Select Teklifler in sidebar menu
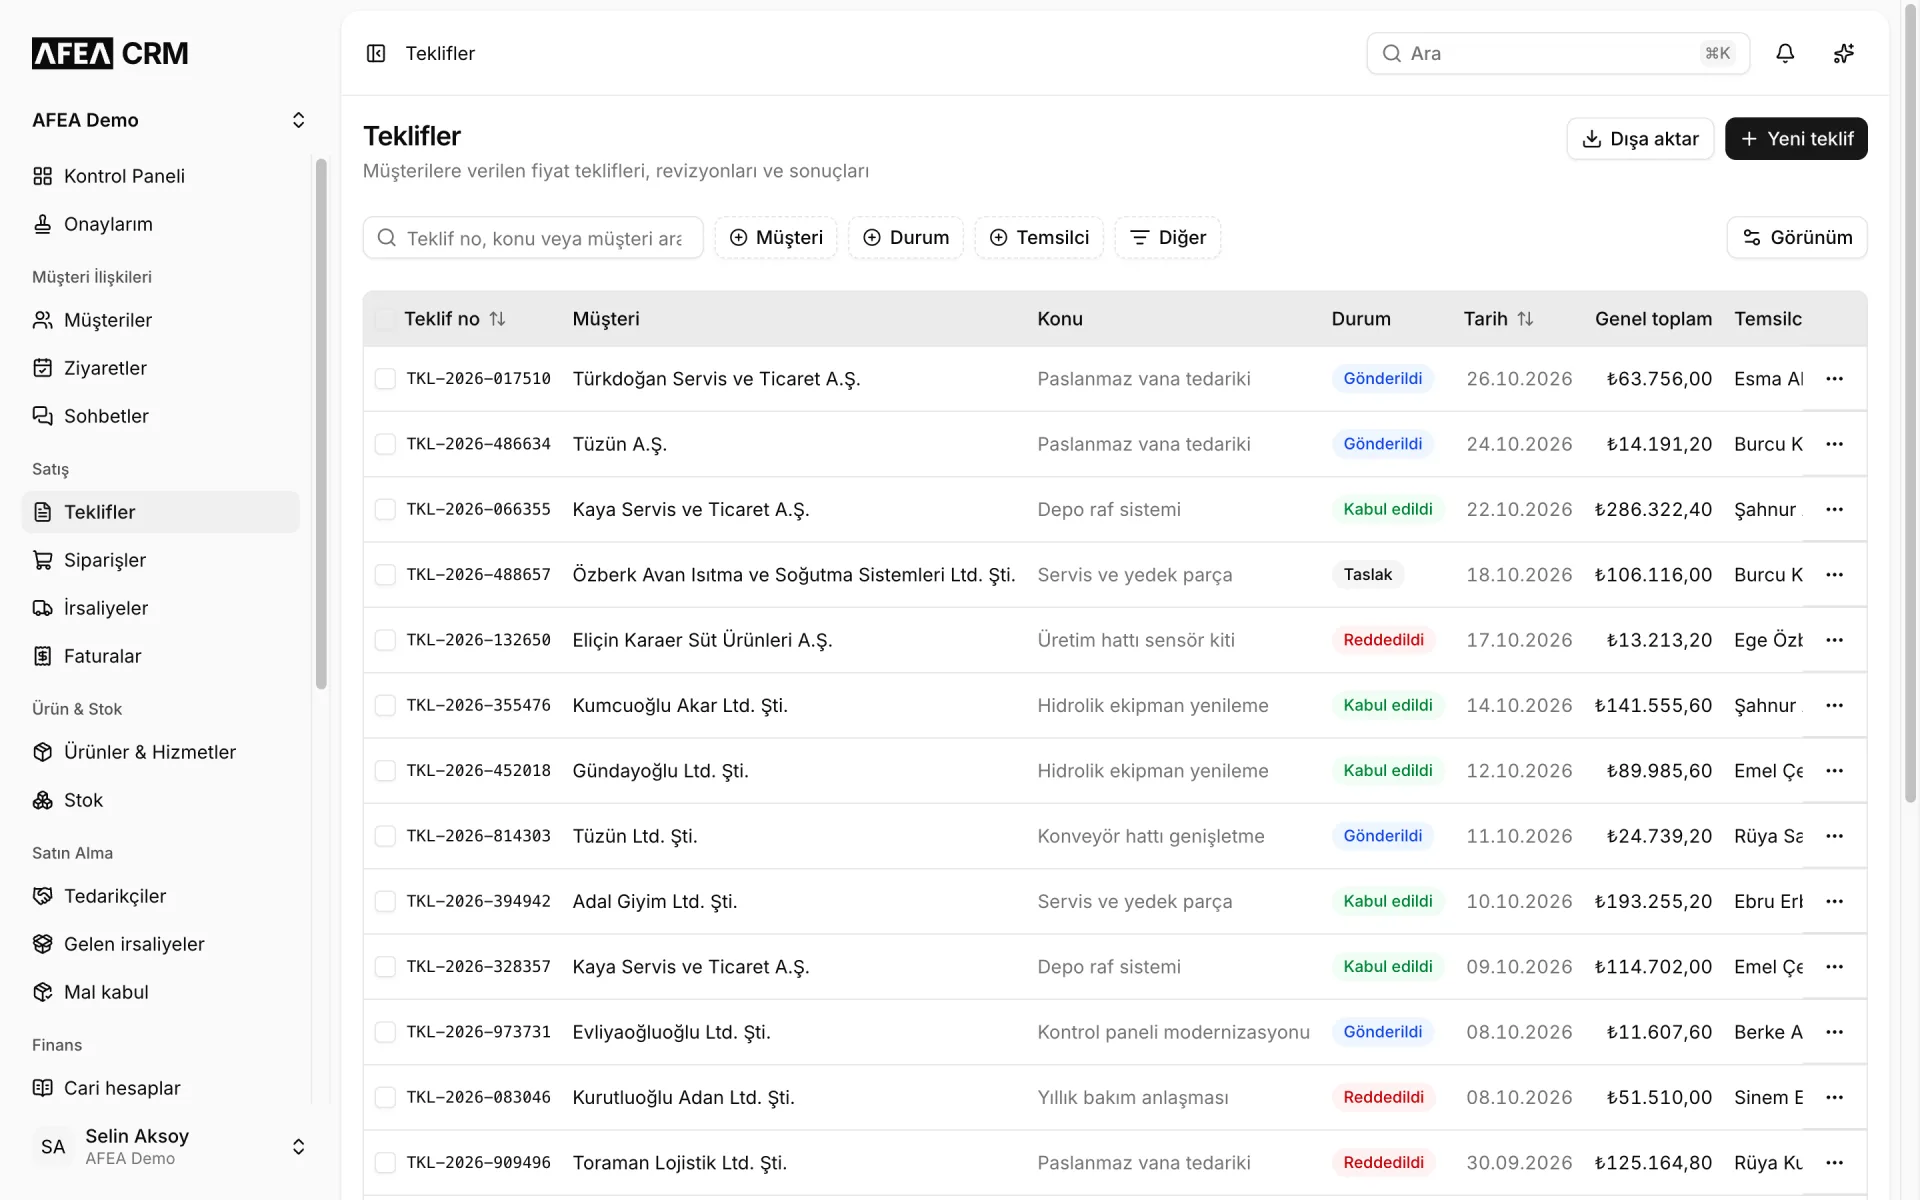The image size is (1920, 1200). pyautogui.click(x=161, y=512)
